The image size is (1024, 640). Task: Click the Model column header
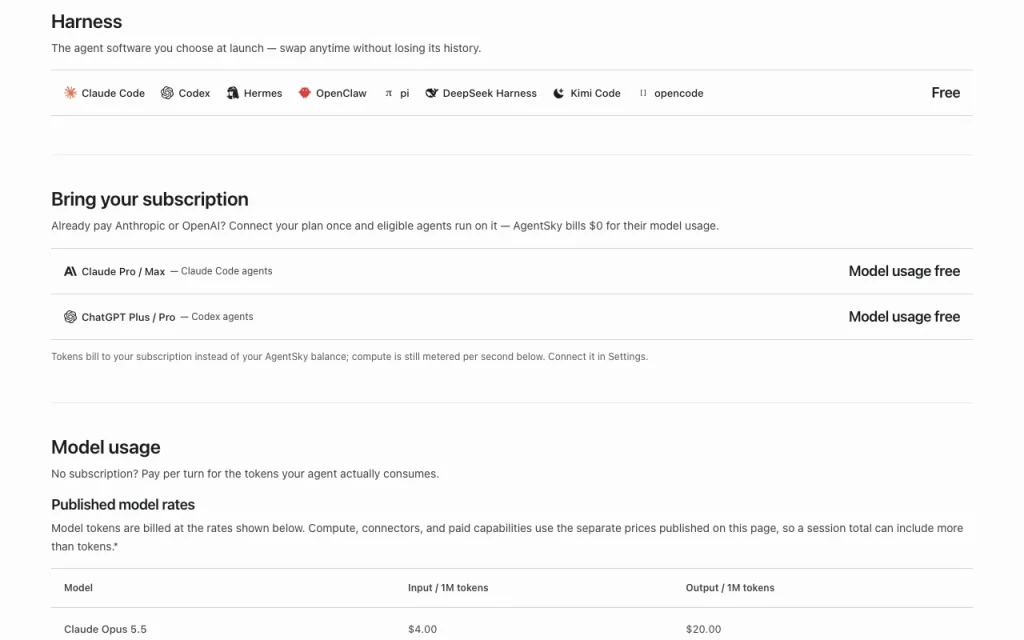point(78,588)
